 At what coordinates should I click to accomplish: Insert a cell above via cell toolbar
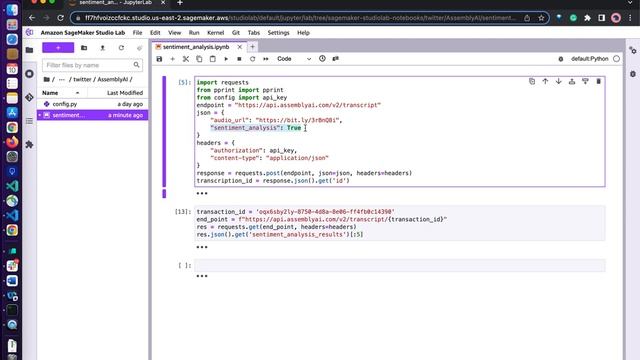(x=572, y=81)
